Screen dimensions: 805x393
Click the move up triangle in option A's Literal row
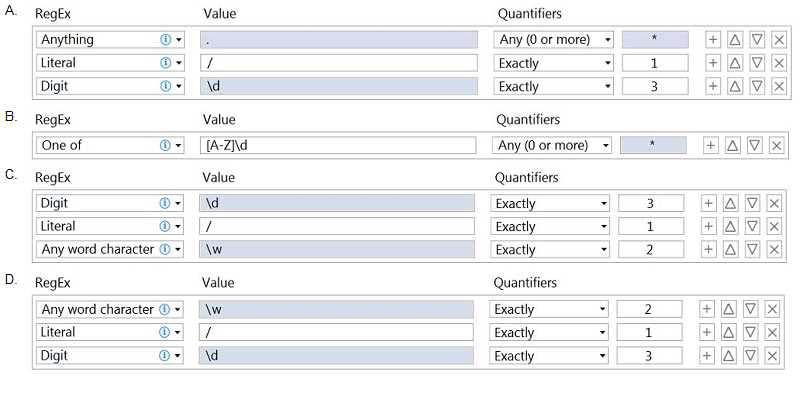point(735,63)
